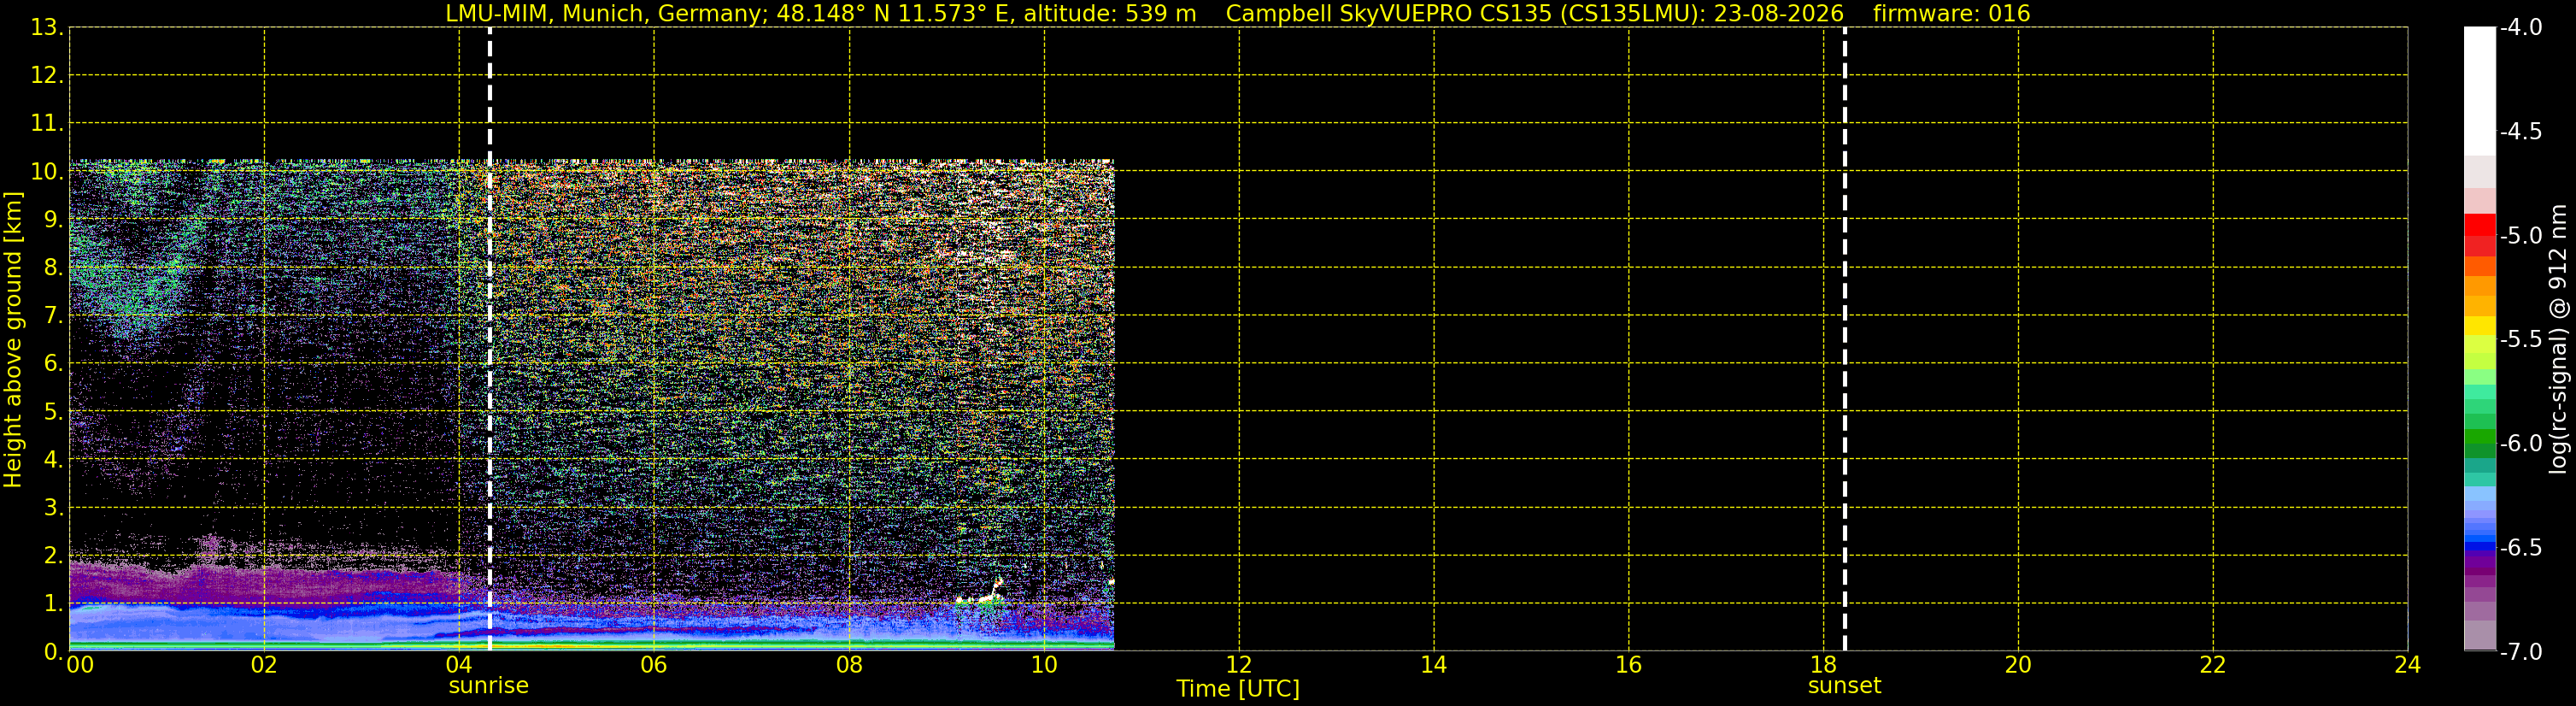Click the 18 tick on the time axis

(1824, 665)
